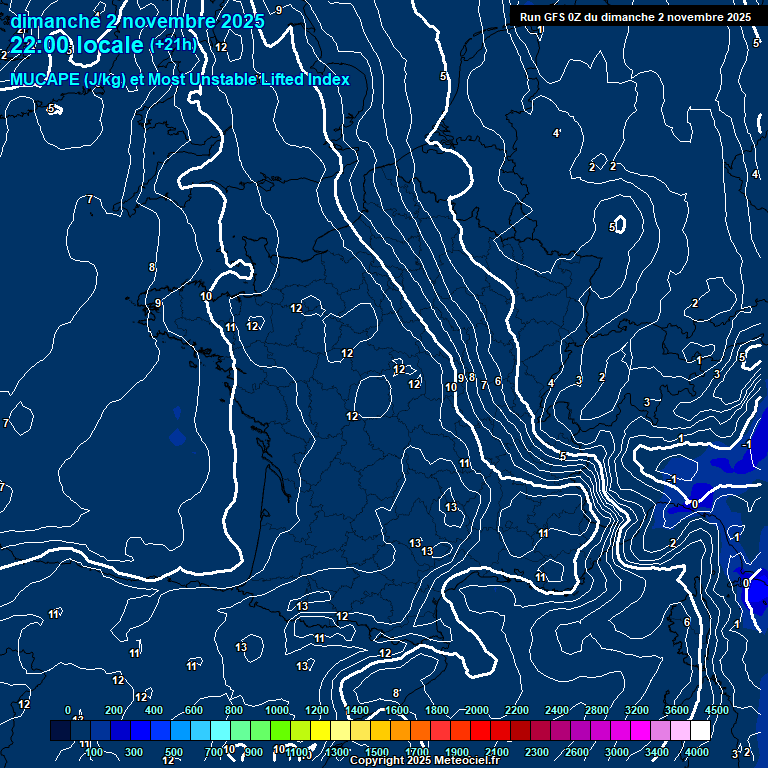
Task: Click the '3600' legend scale label
Action: tap(677, 710)
